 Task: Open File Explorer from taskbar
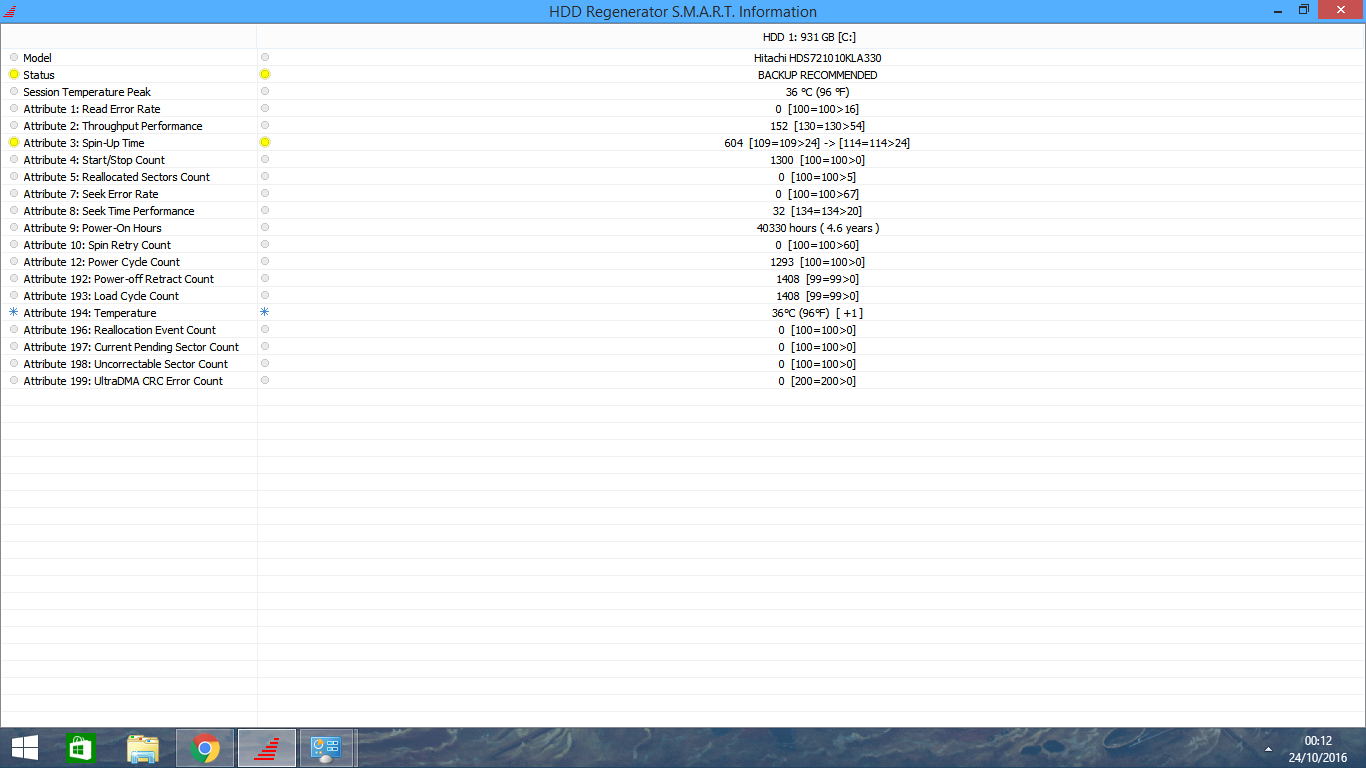click(143, 748)
